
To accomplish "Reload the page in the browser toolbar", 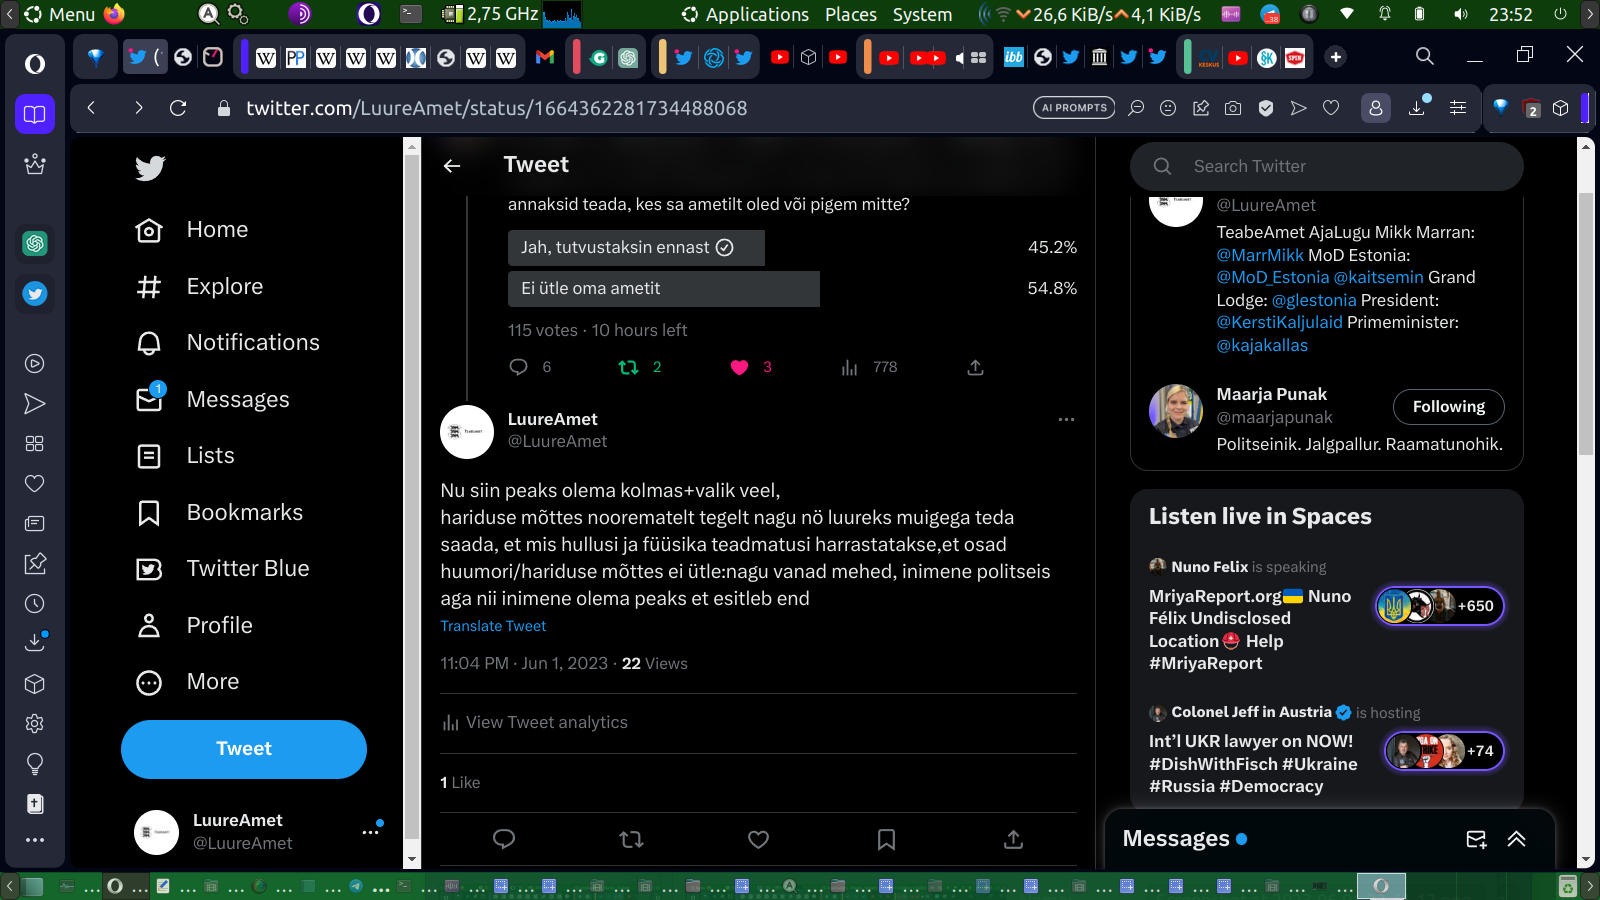I will [178, 108].
